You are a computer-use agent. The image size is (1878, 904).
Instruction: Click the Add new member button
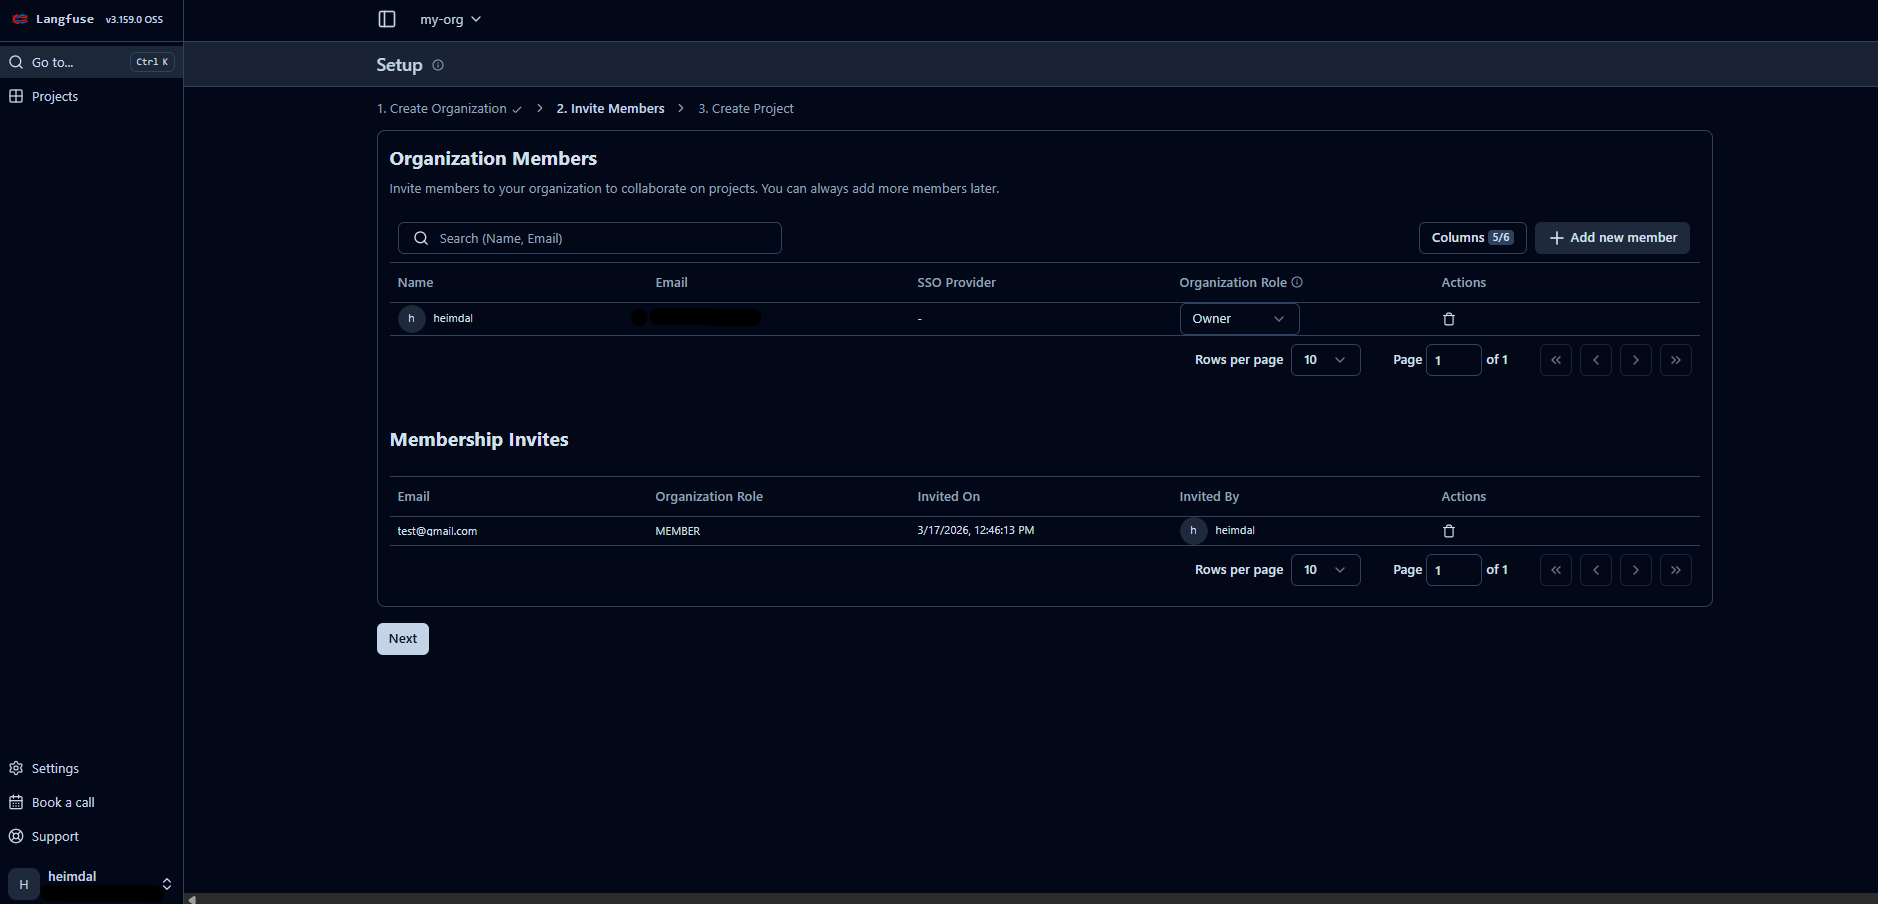(x=1611, y=237)
